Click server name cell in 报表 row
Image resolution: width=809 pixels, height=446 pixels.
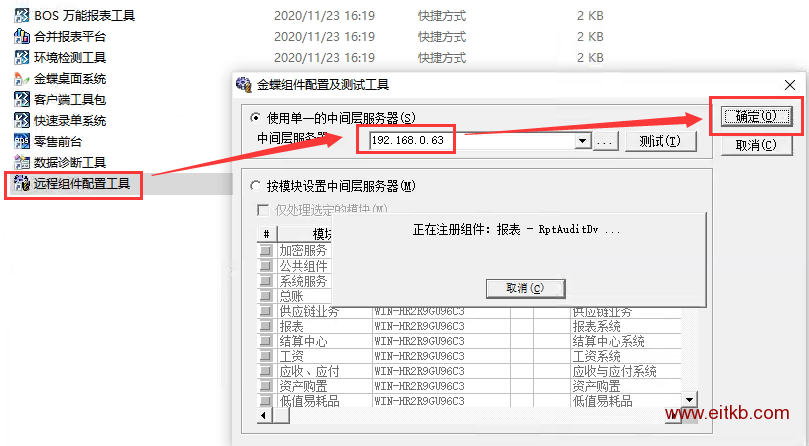(x=441, y=326)
